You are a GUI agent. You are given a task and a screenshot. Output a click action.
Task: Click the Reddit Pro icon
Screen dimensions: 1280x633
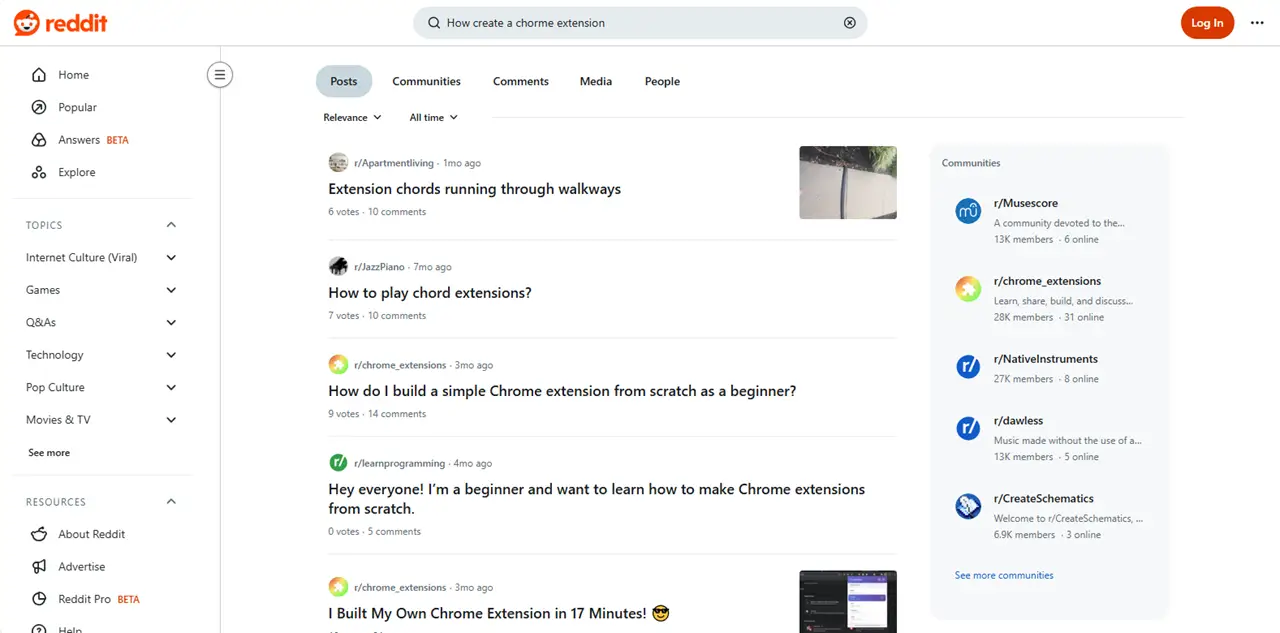pyautogui.click(x=39, y=599)
